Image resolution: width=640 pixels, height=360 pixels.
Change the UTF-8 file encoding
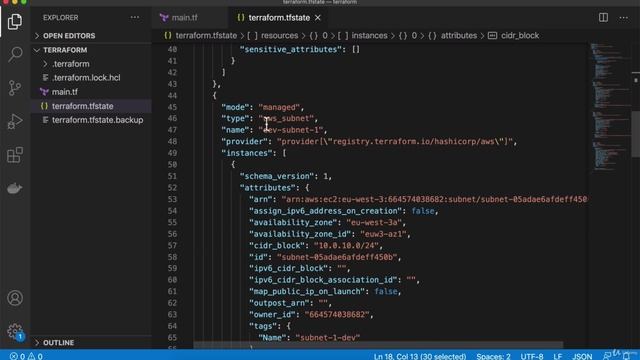pyautogui.click(x=531, y=356)
